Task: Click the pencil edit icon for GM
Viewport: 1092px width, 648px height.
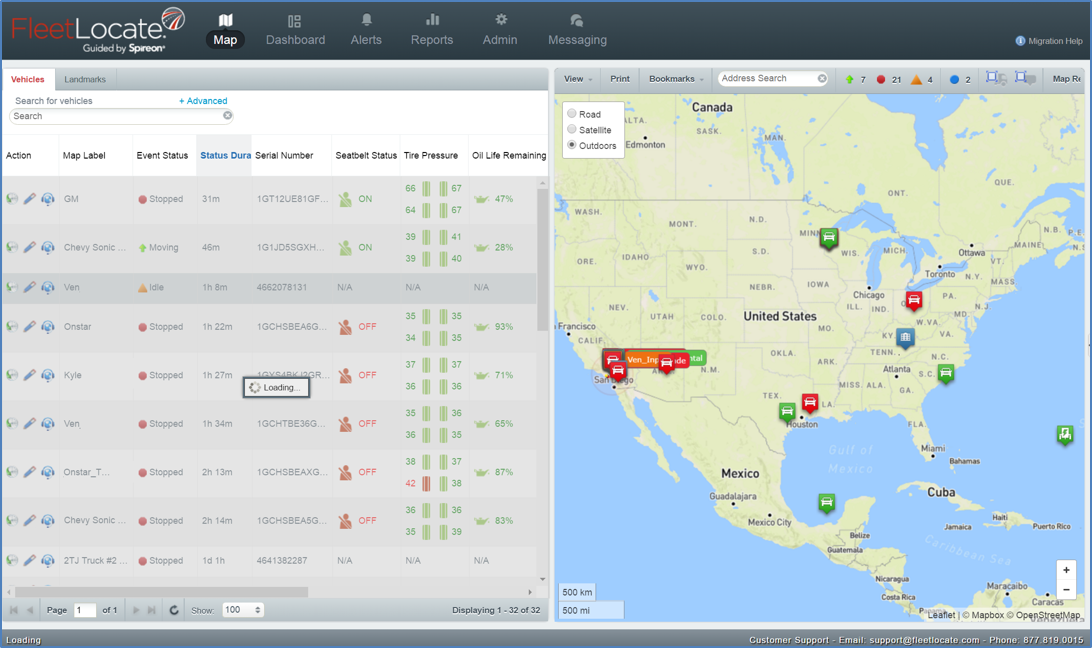Action: [x=30, y=199]
